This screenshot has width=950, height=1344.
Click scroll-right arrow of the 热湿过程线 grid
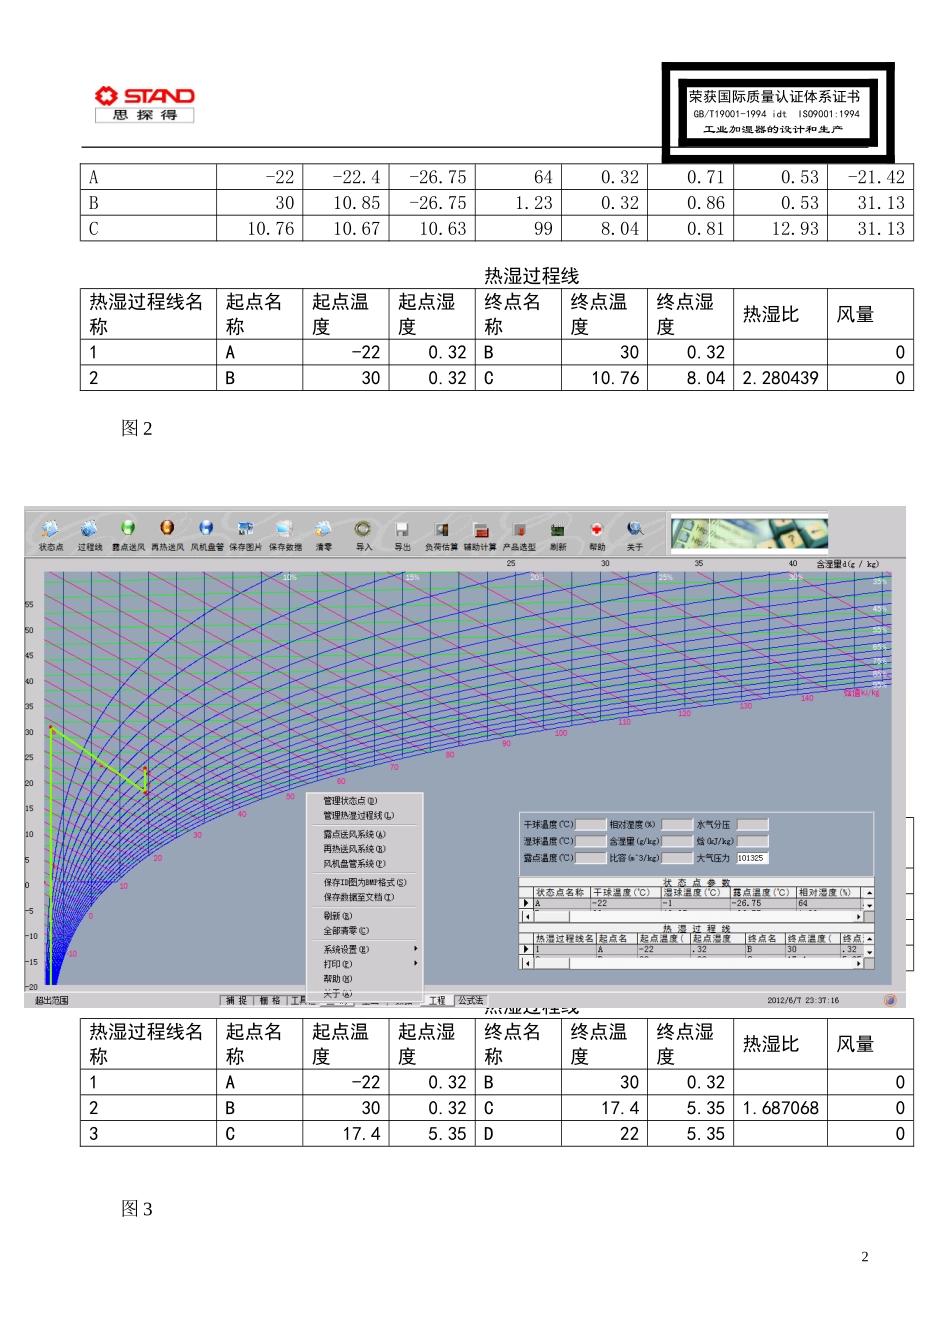coord(859,963)
